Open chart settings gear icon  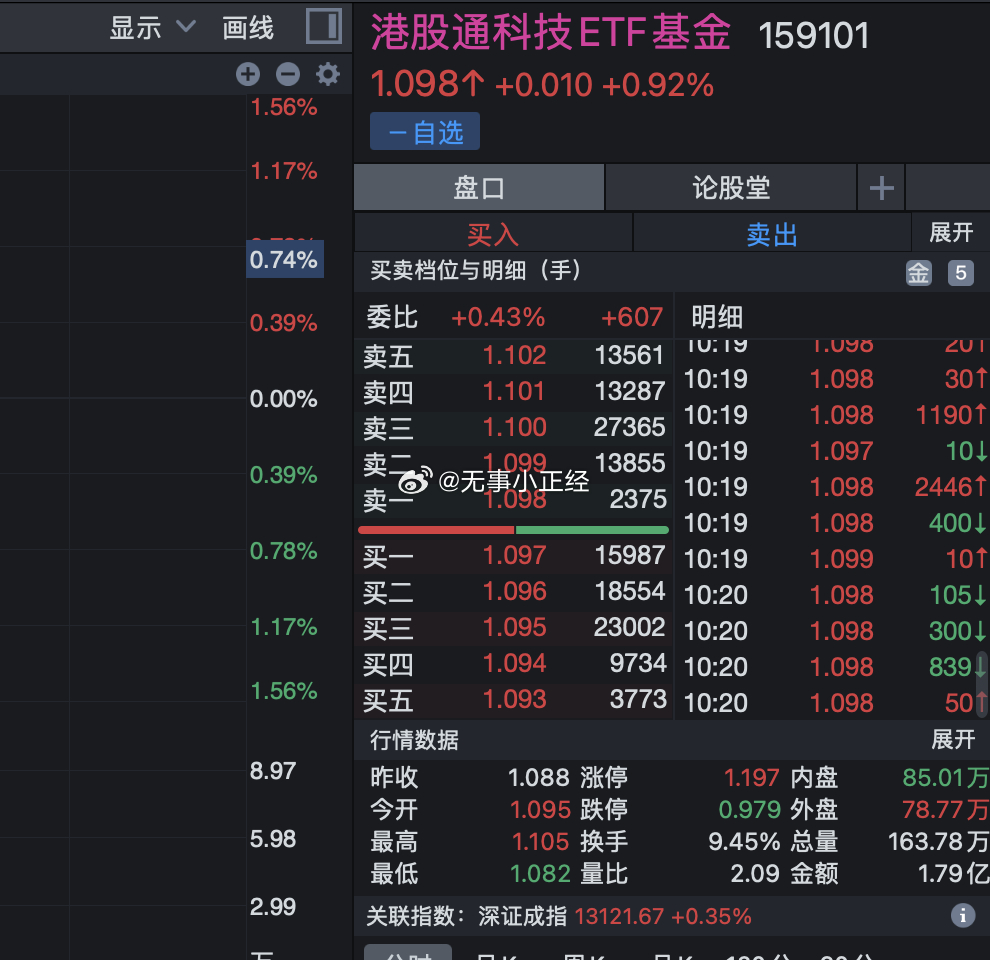[328, 74]
